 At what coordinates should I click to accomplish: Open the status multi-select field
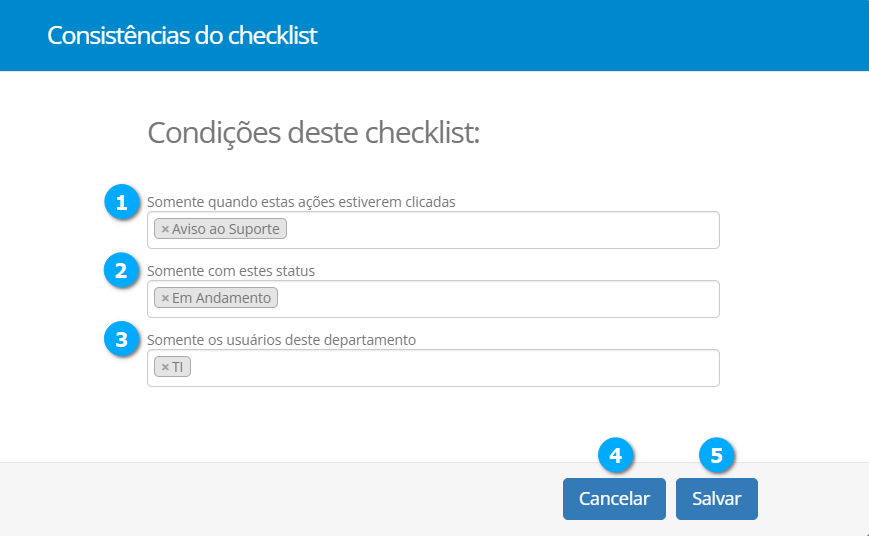pyautogui.click(x=500, y=299)
